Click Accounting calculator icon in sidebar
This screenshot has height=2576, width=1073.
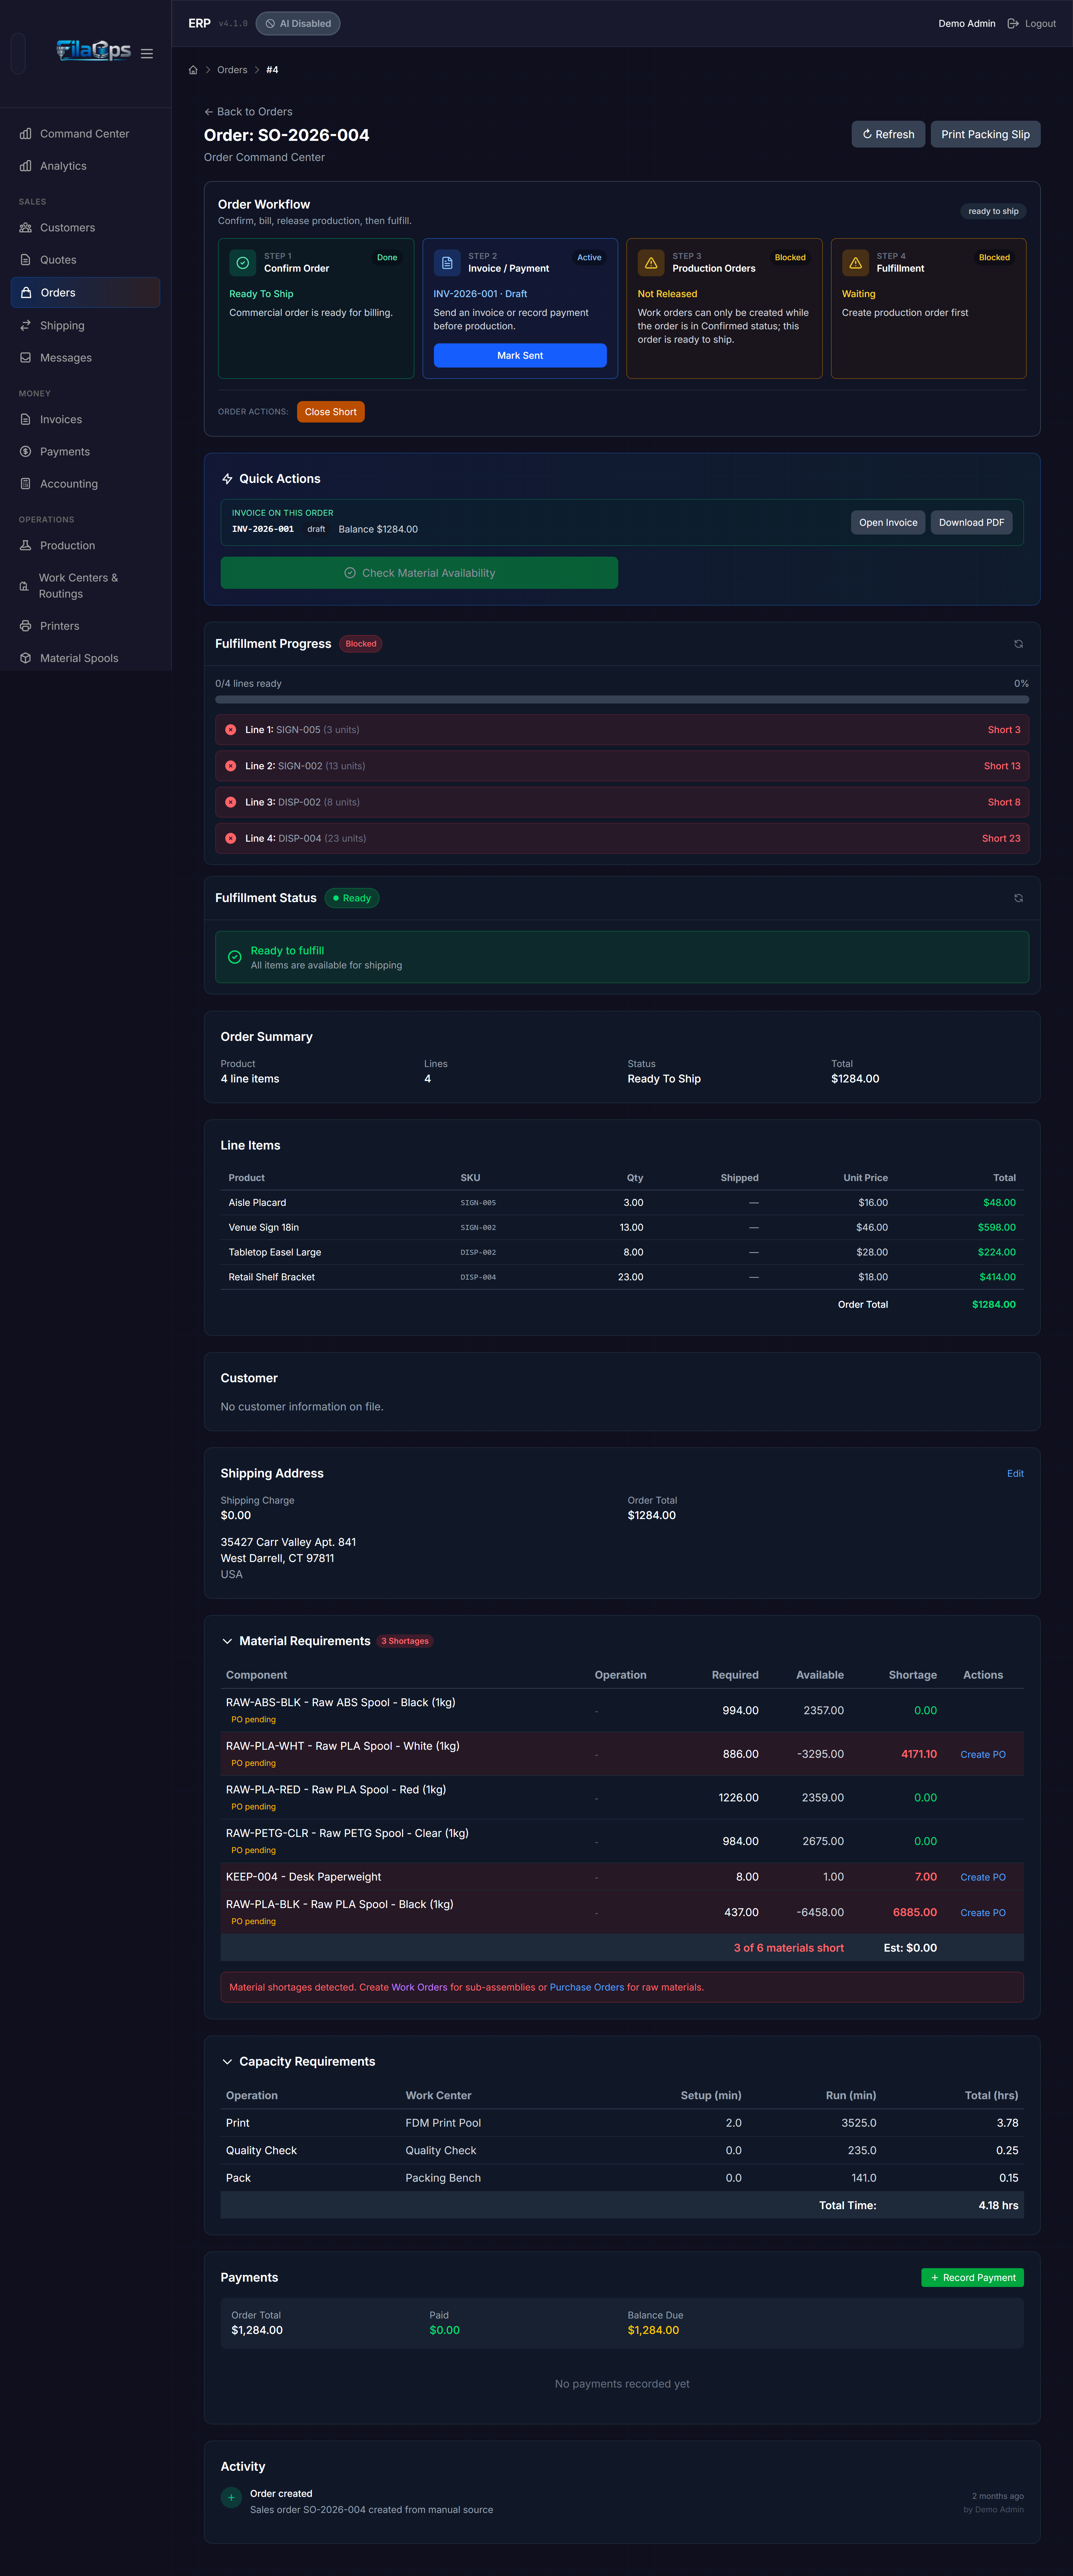[26, 484]
